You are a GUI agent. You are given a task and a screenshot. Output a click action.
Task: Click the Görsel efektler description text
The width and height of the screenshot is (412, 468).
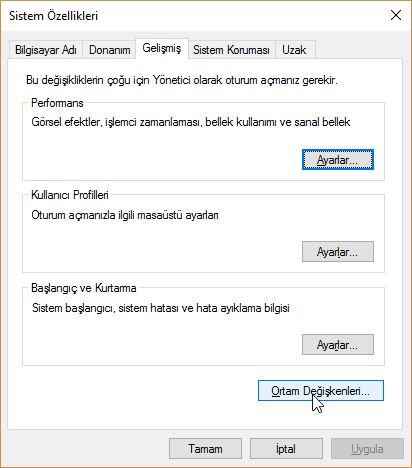pos(191,122)
